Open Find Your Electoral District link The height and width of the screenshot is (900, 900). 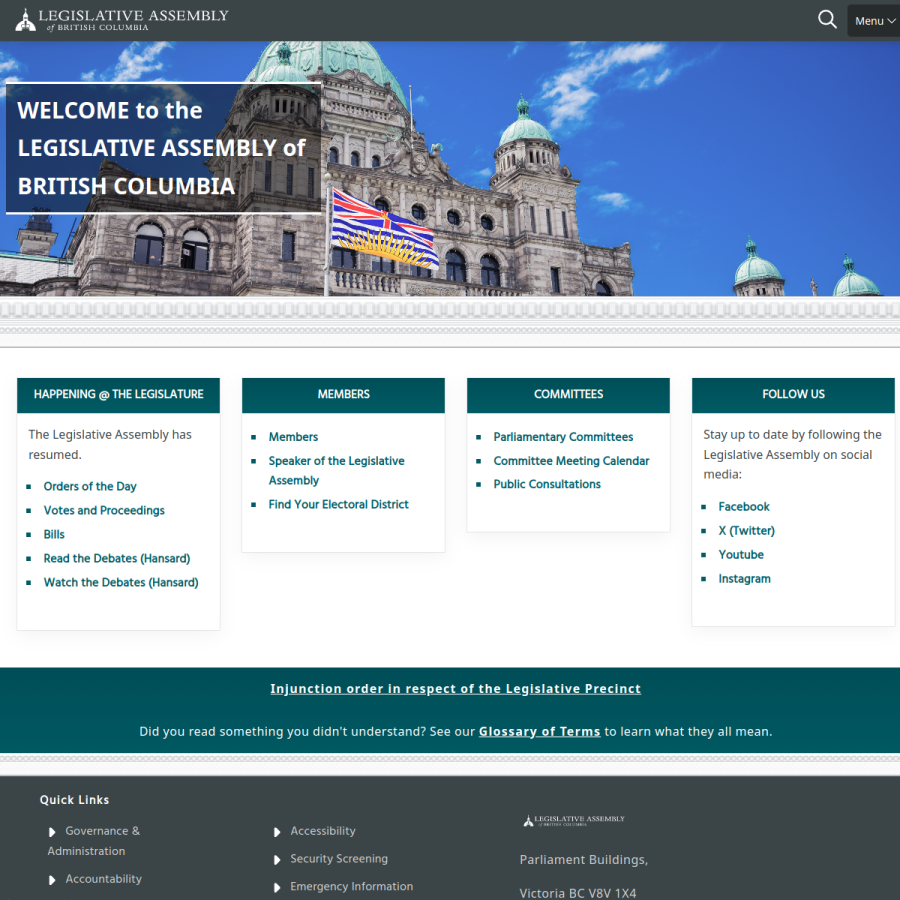tap(339, 505)
